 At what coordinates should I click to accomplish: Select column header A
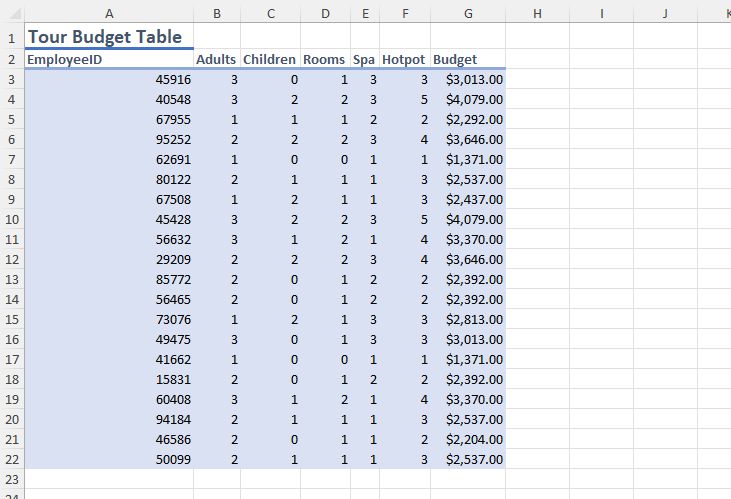click(x=108, y=13)
